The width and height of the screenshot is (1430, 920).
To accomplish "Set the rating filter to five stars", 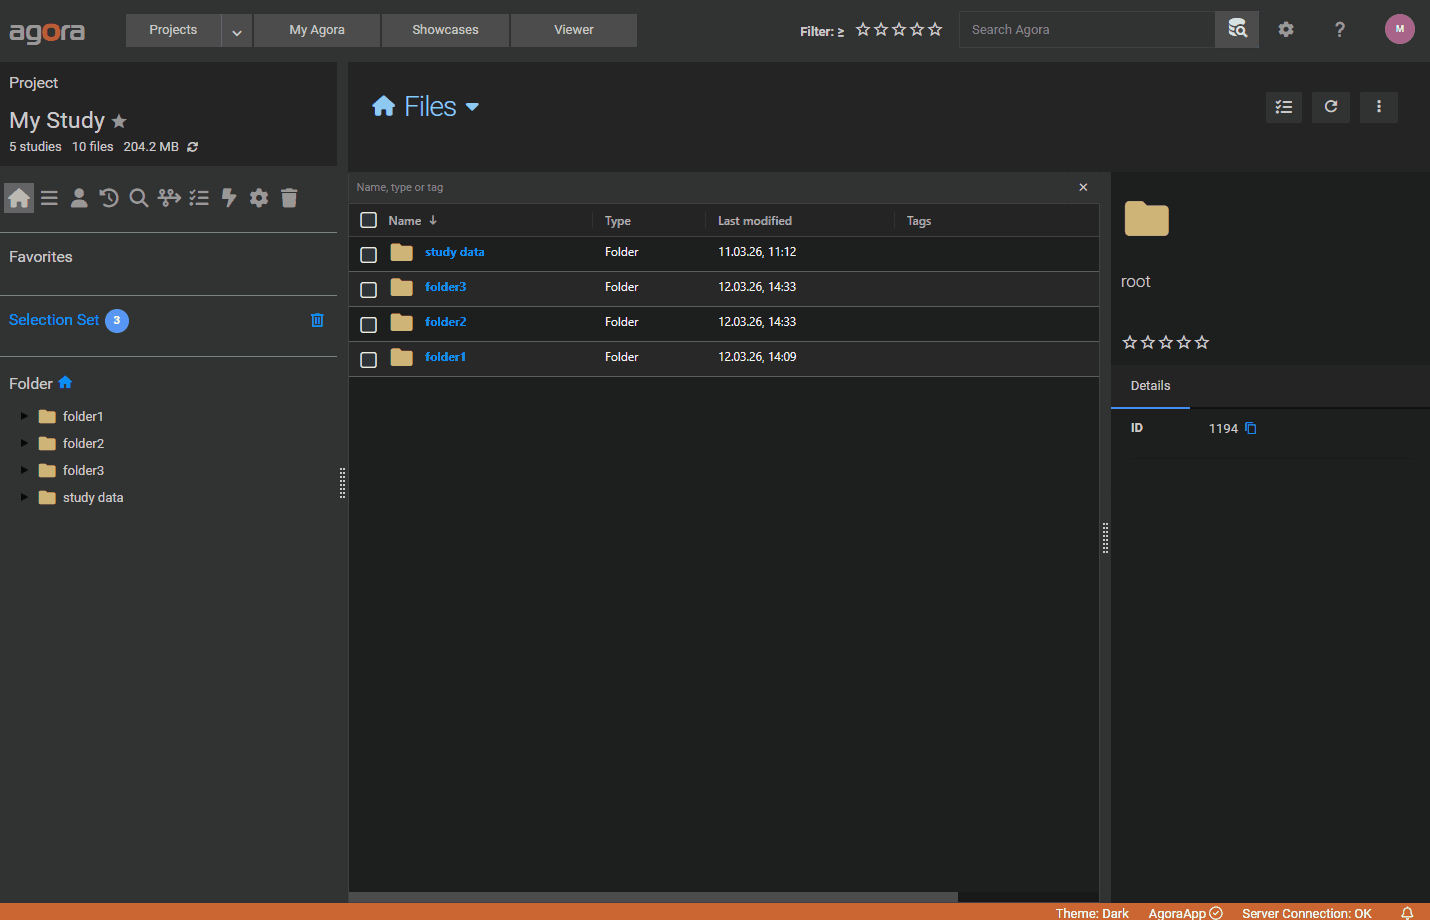I will [935, 30].
